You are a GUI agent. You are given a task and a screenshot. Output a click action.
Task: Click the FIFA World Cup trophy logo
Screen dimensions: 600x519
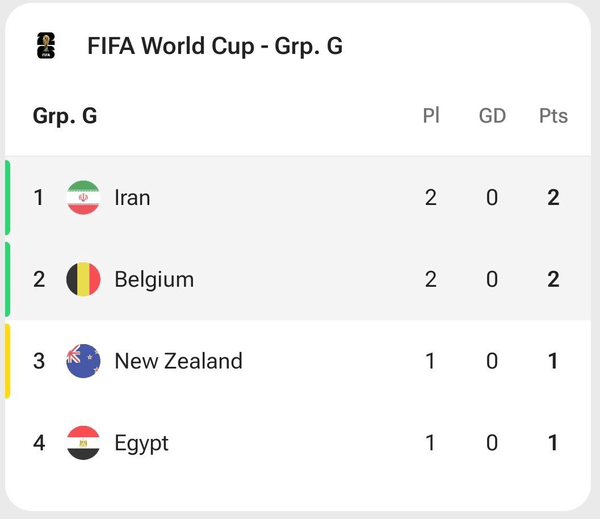pyautogui.click(x=46, y=46)
